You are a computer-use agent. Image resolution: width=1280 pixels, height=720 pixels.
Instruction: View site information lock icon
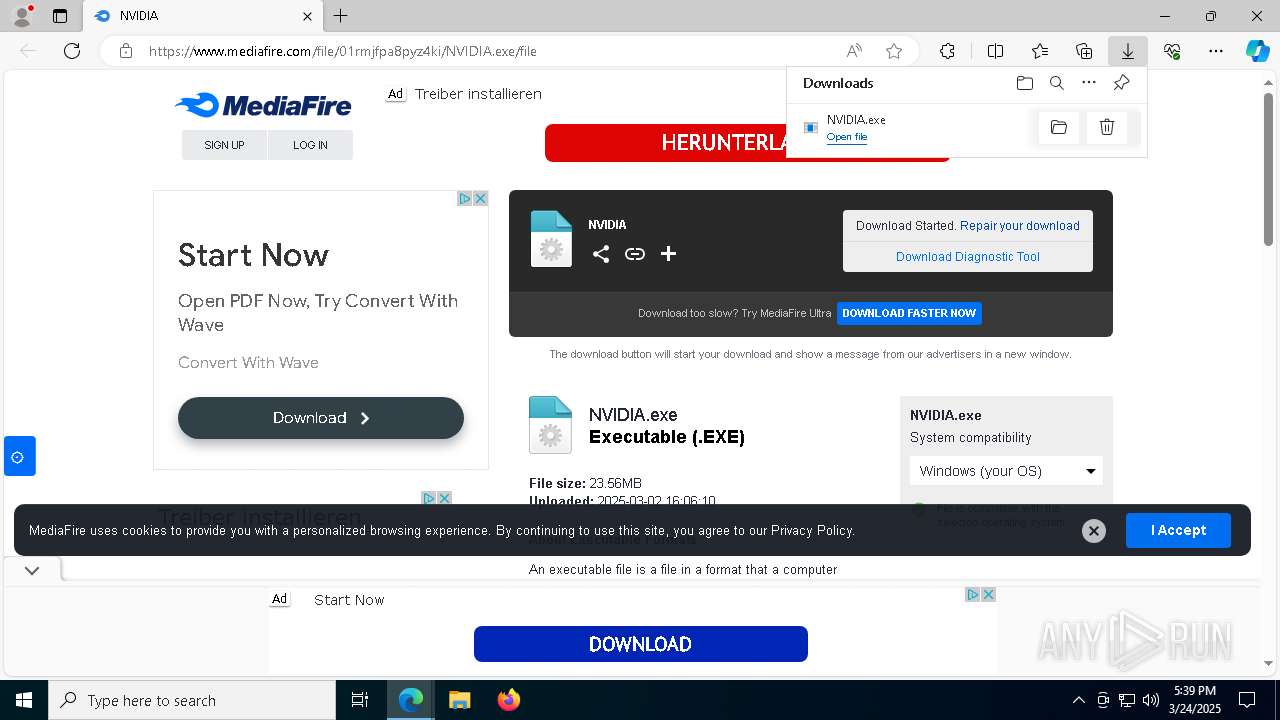pos(126,51)
